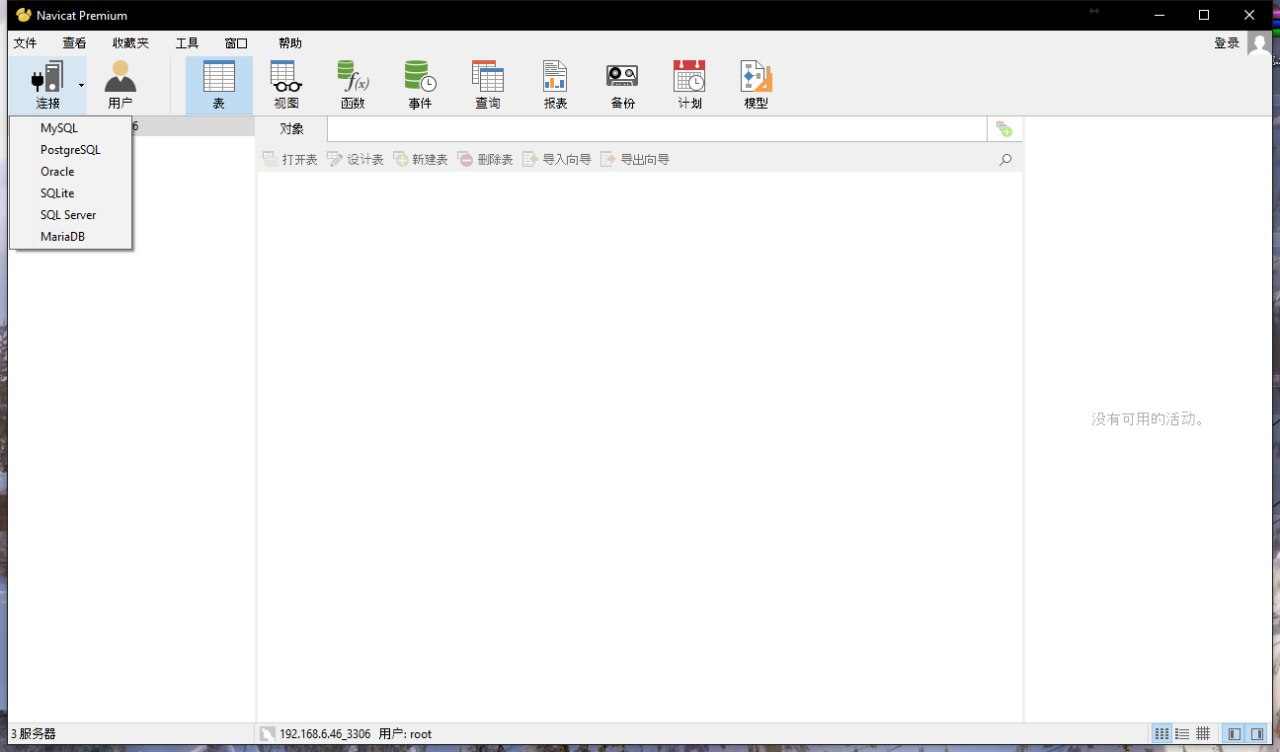Show 事件 (Event) objects

pos(420,77)
